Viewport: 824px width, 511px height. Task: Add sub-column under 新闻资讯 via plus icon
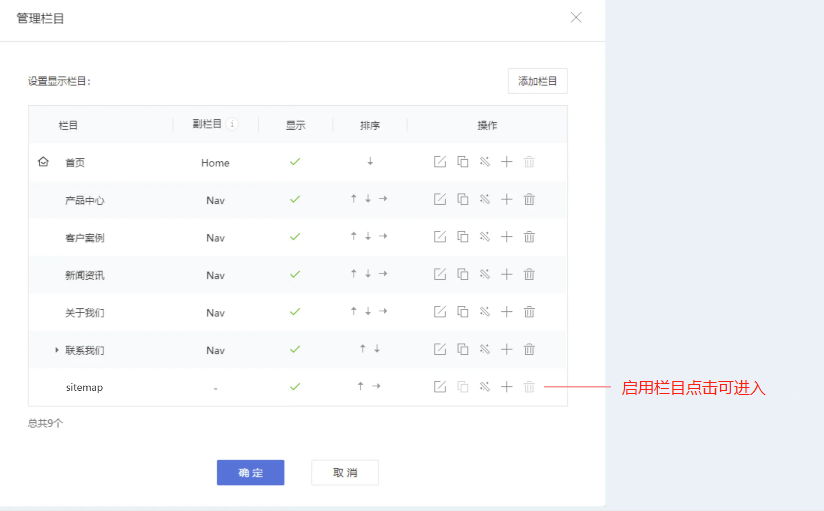pos(506,274)
